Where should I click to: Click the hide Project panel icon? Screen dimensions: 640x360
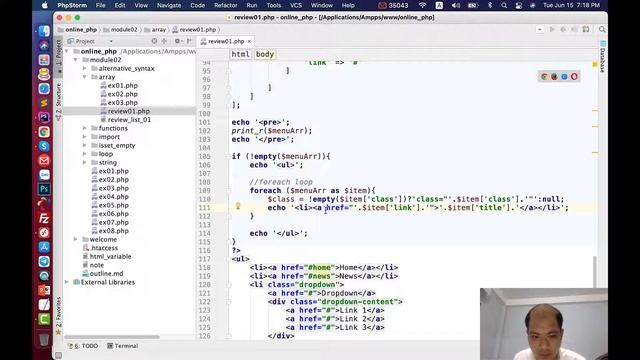(x=189, y=41)
